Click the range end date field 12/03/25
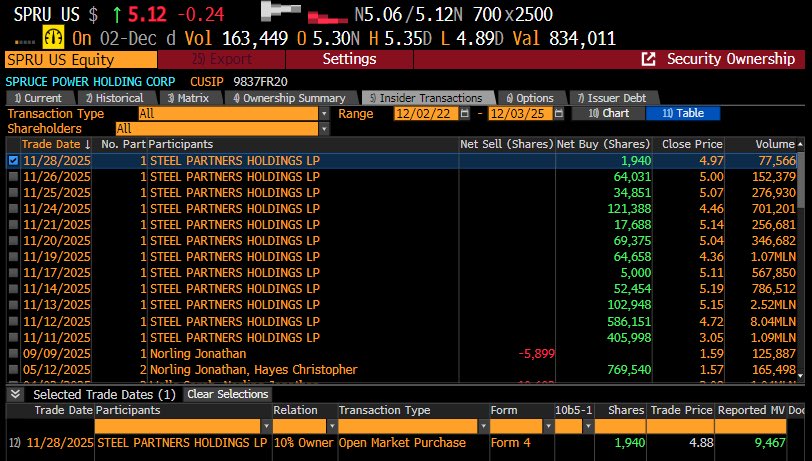Screen dimensions: 812x461 click(x=520, y=113)
